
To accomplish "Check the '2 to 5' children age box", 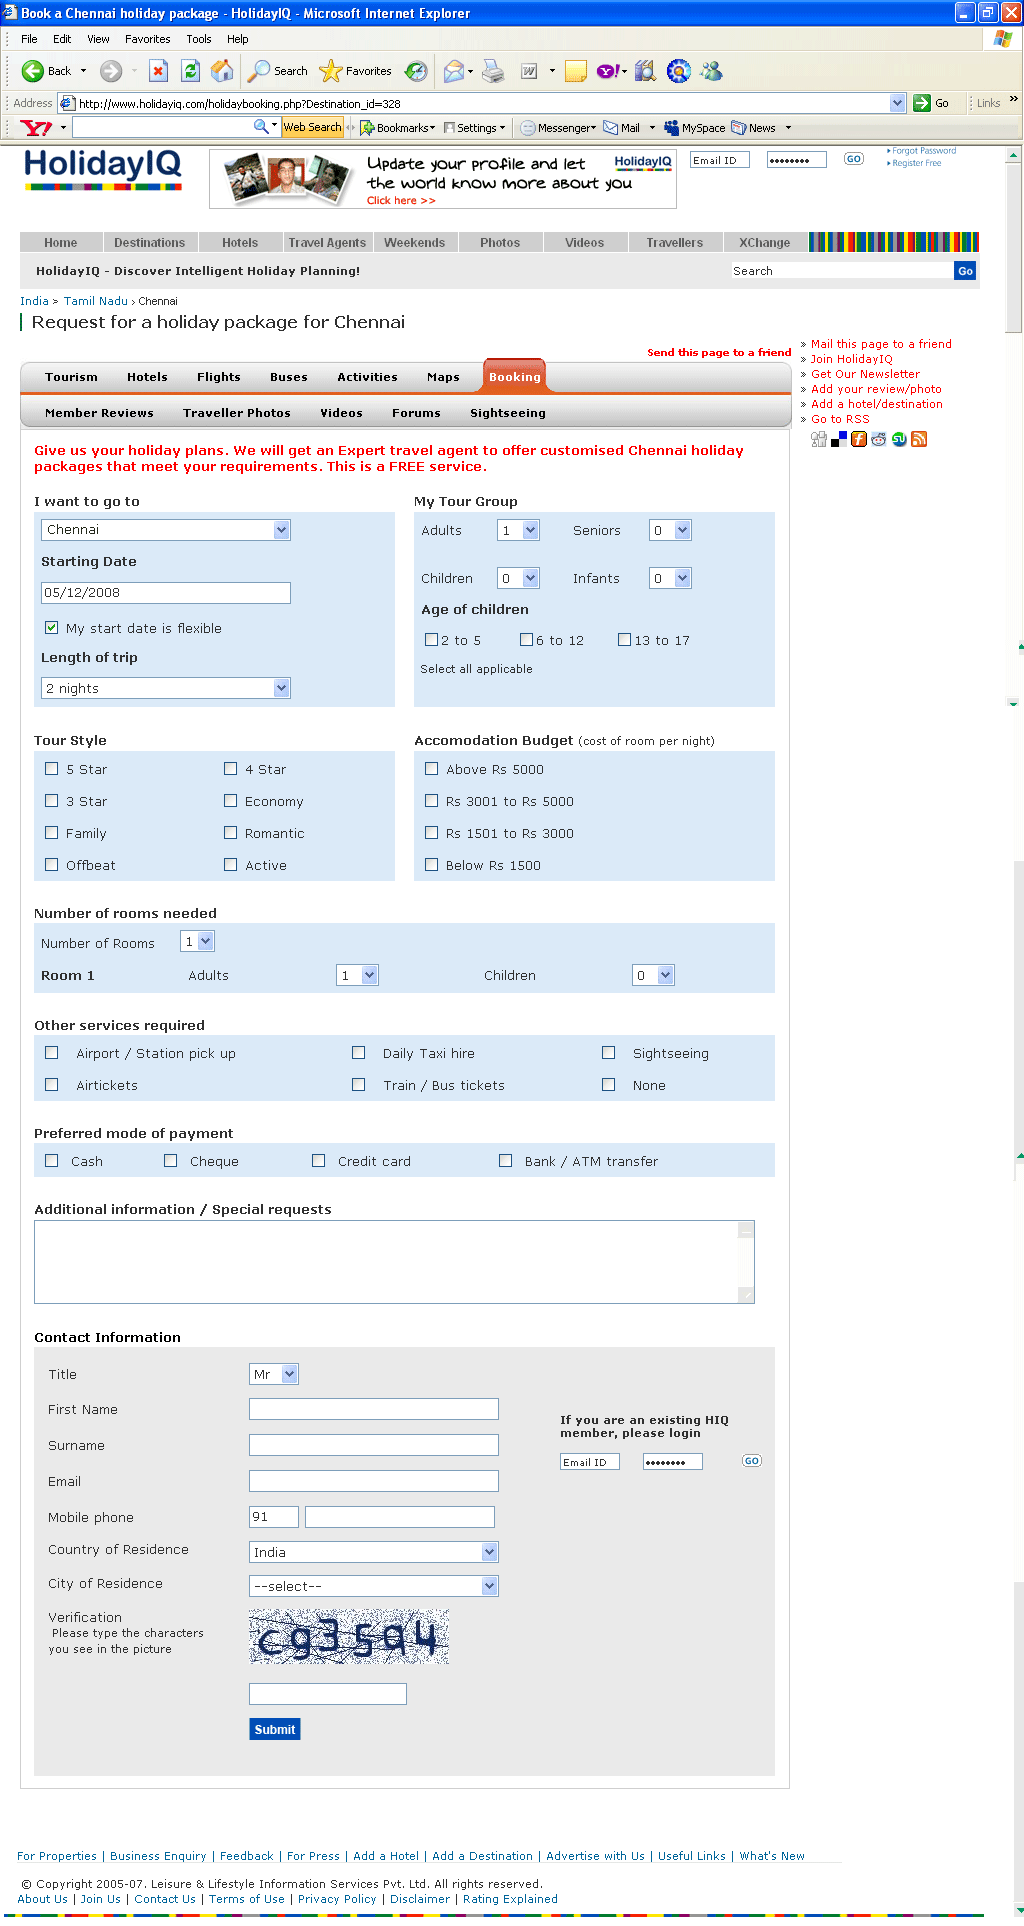I will click(431, 640).
